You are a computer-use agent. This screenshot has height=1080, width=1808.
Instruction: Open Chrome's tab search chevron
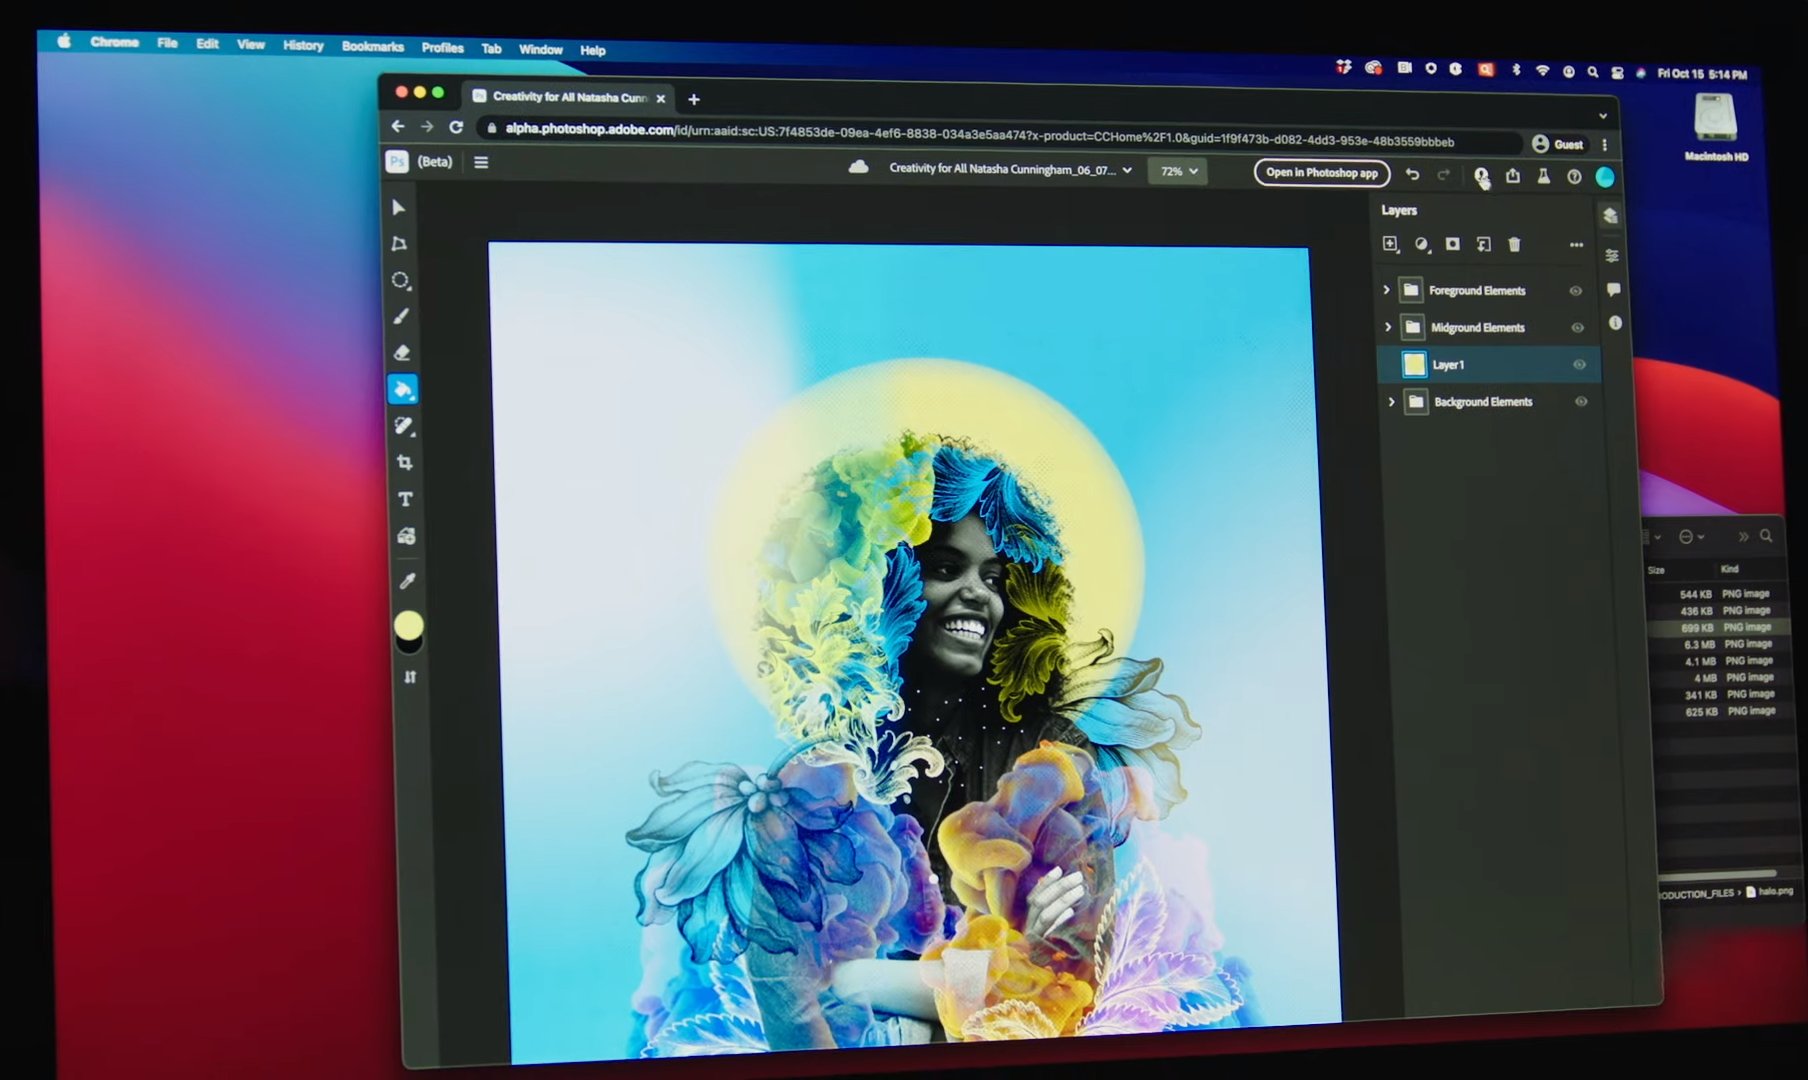tap(1602, 116)
